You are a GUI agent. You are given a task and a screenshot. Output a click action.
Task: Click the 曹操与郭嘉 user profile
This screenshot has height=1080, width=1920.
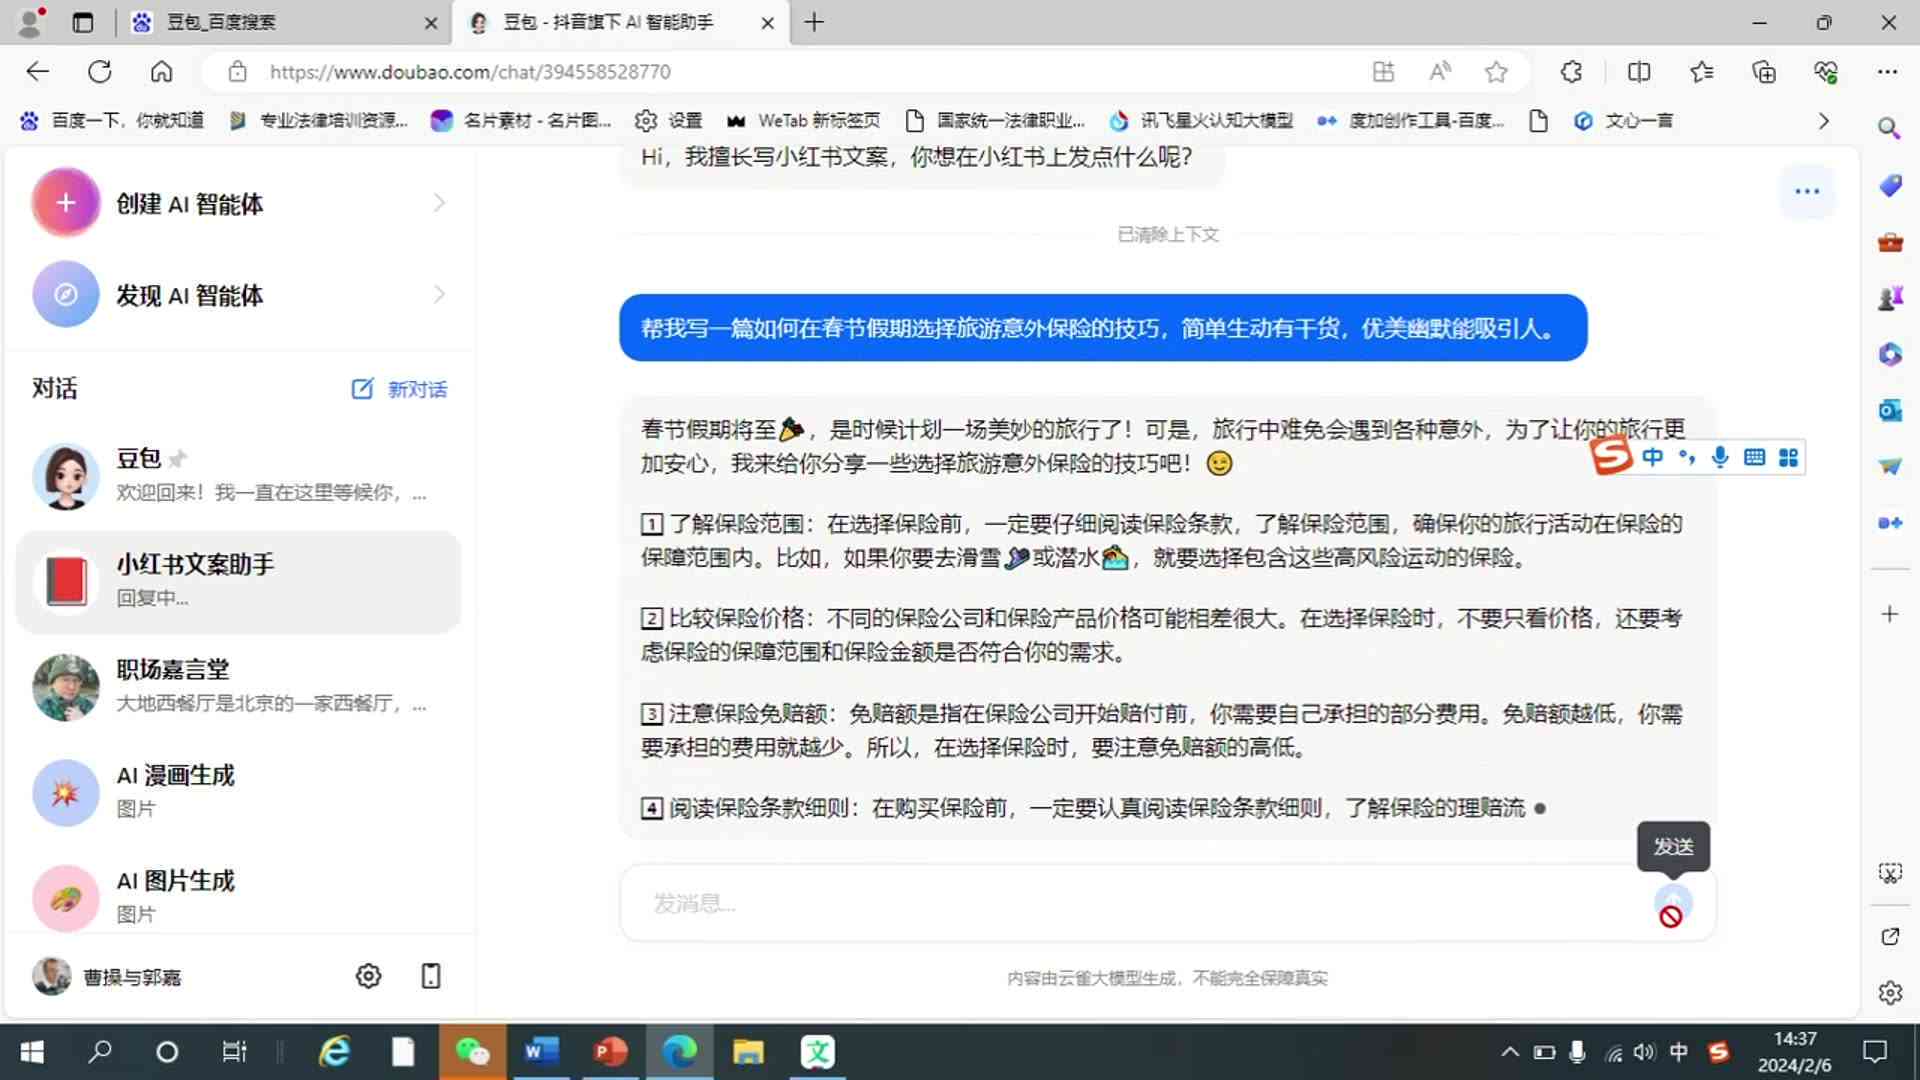pos(107,977)
